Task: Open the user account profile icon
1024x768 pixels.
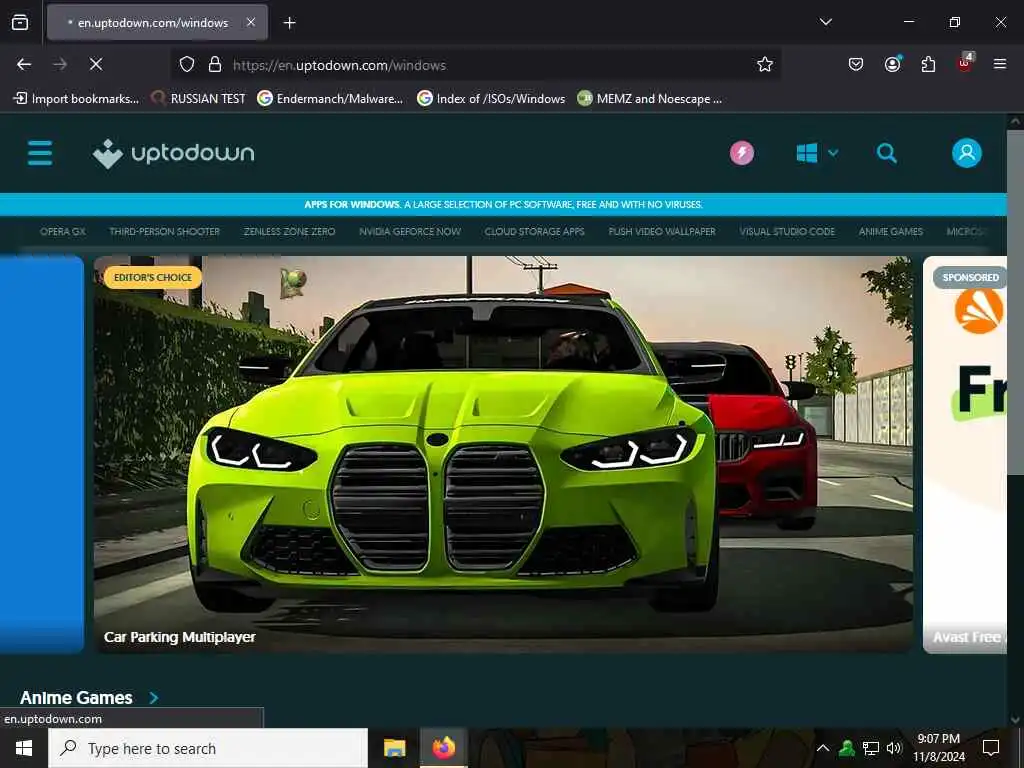Action: (x=967, y=153)
